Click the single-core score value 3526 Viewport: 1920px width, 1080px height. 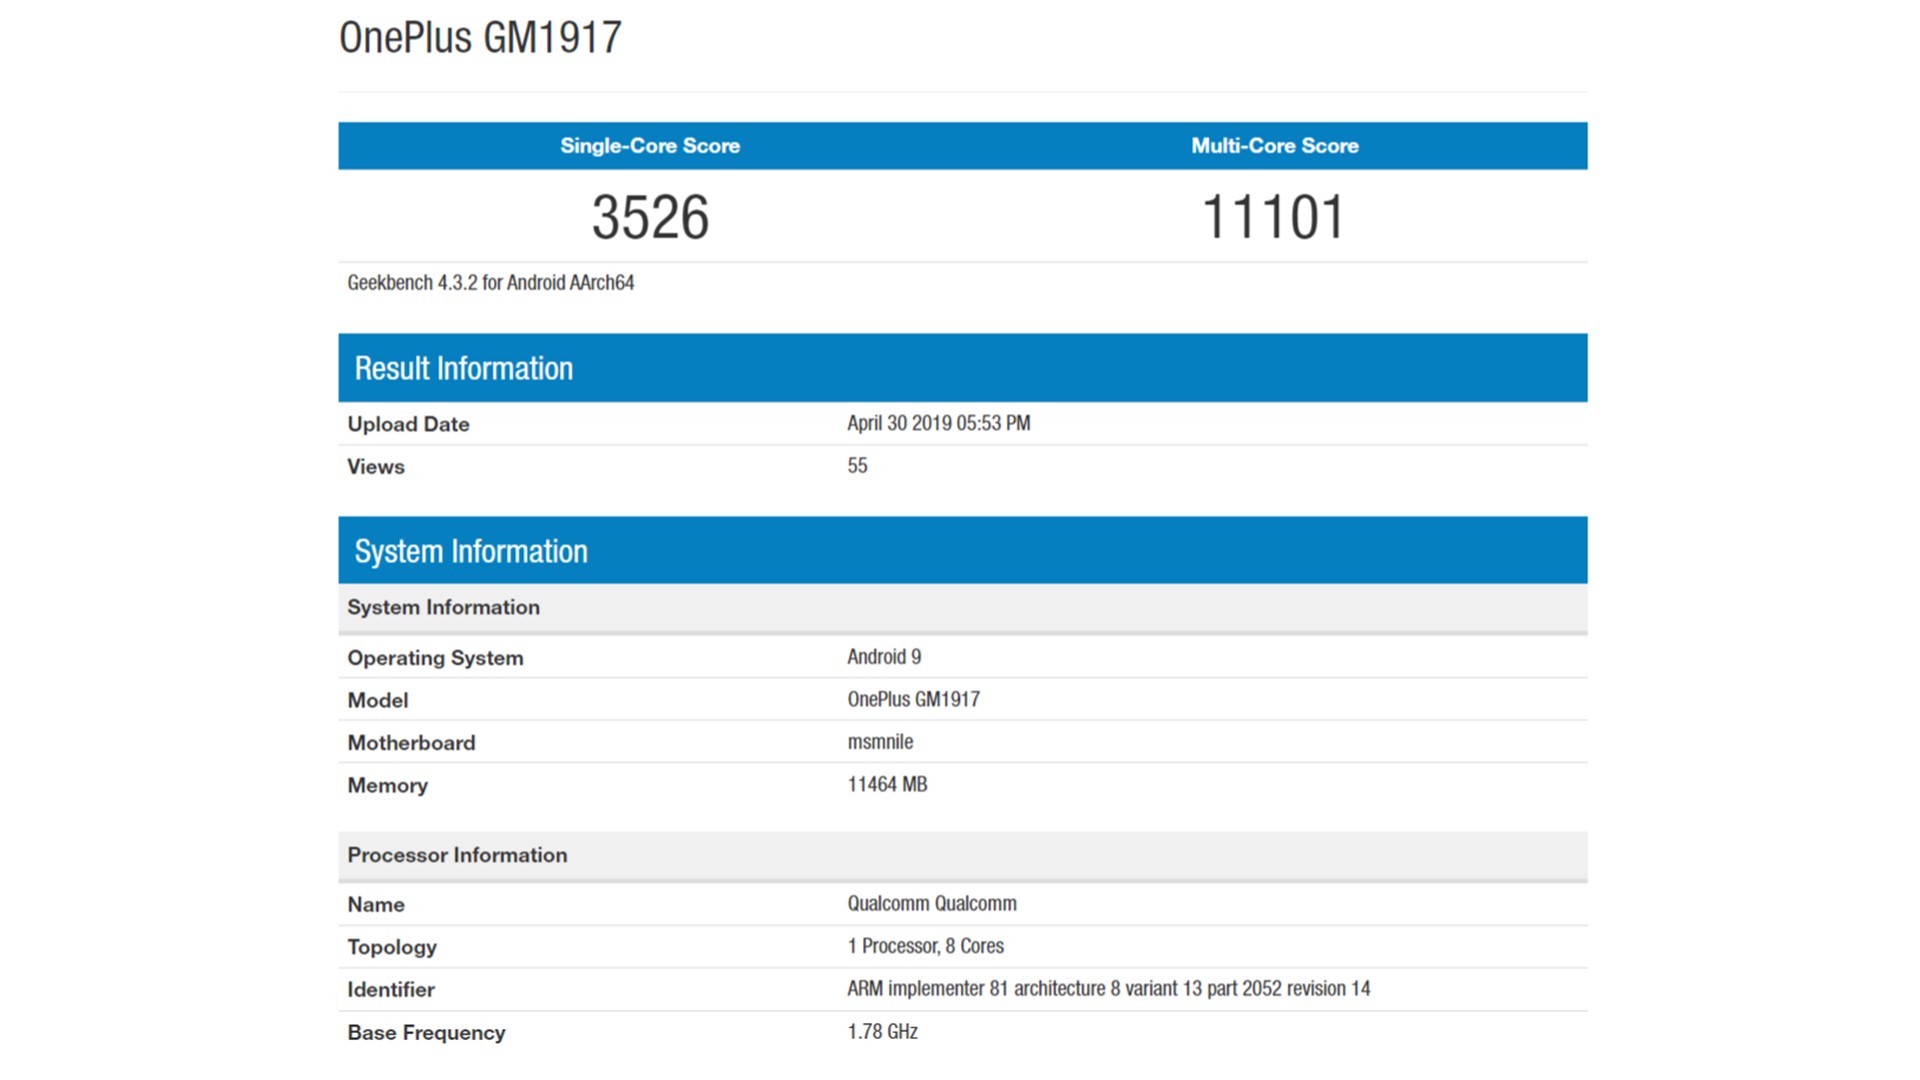pos(648,215)
